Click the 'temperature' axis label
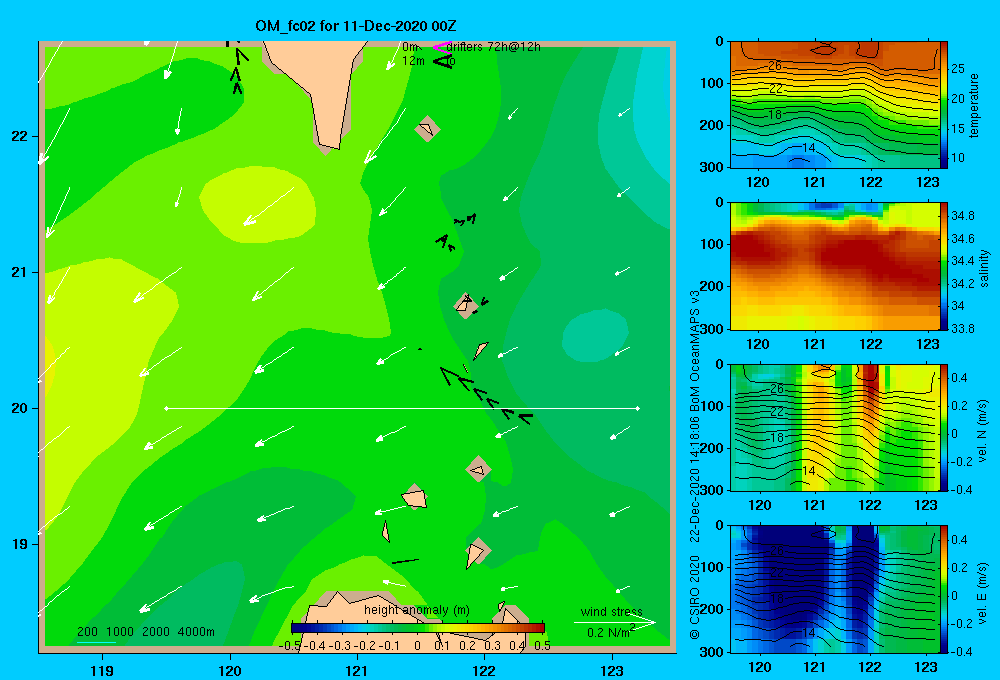The image size is (1000, 680). (x=974, y=105)
